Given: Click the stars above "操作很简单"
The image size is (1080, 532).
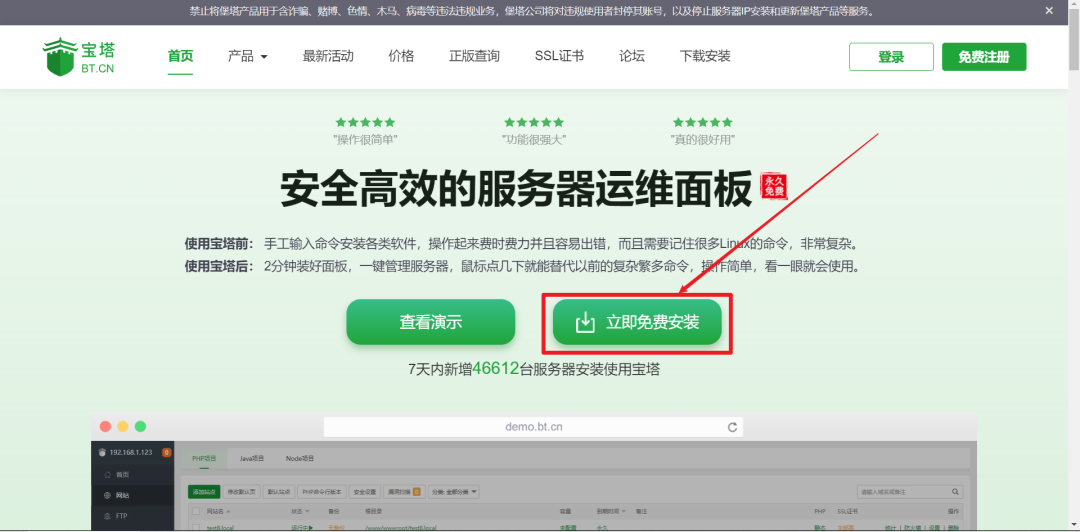Looking at the screenshot, I should tap(365, 123).
